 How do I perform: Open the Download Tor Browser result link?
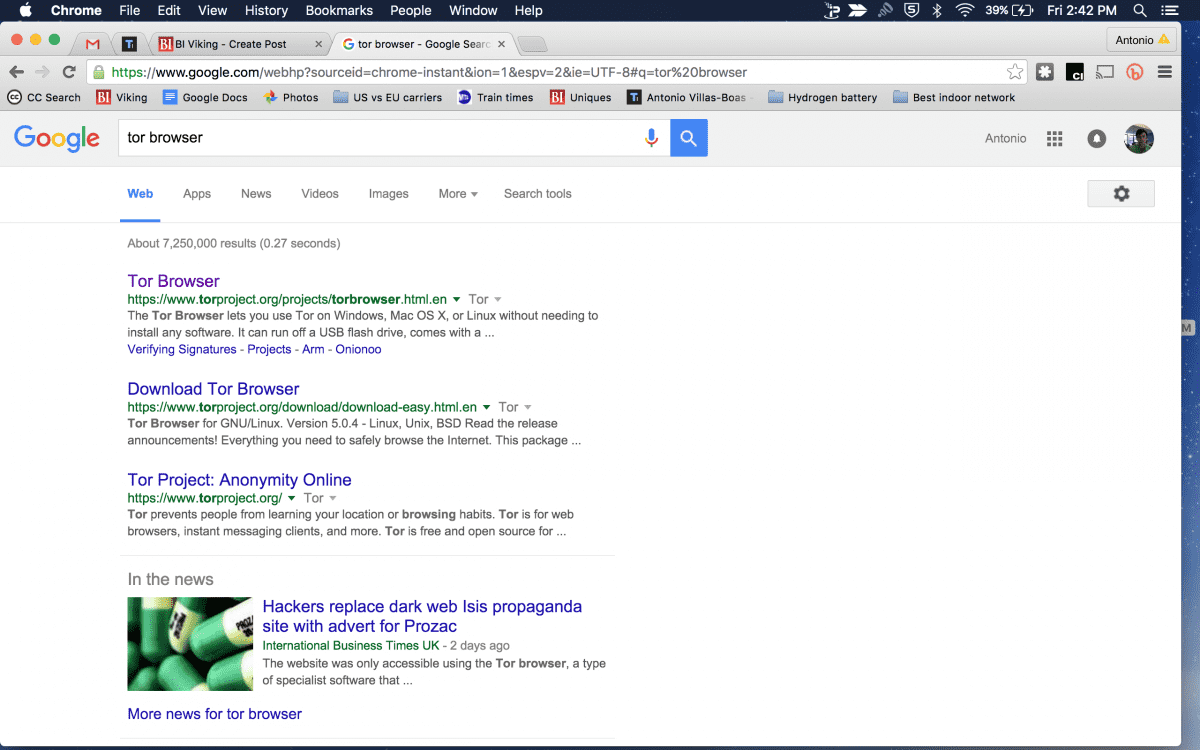[213, 389]
